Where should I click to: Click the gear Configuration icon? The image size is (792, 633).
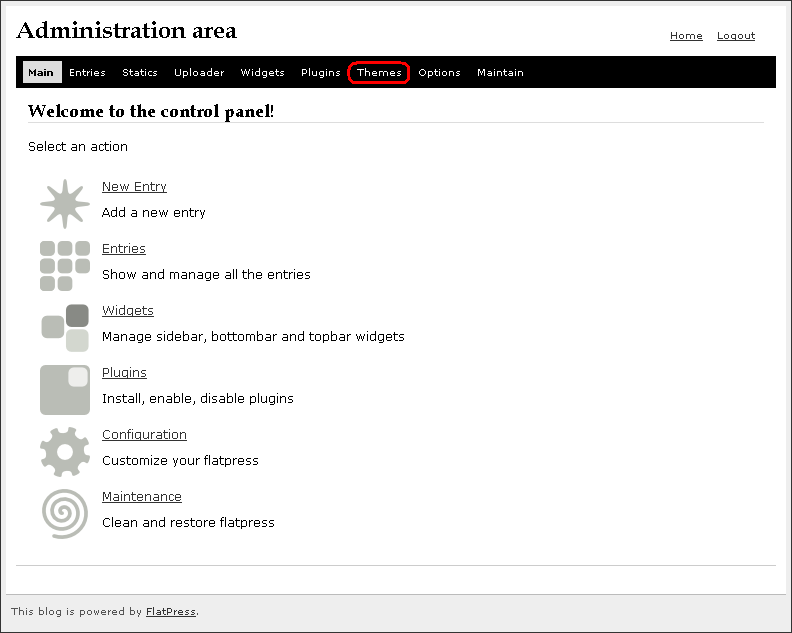click(x=65, y=452)
